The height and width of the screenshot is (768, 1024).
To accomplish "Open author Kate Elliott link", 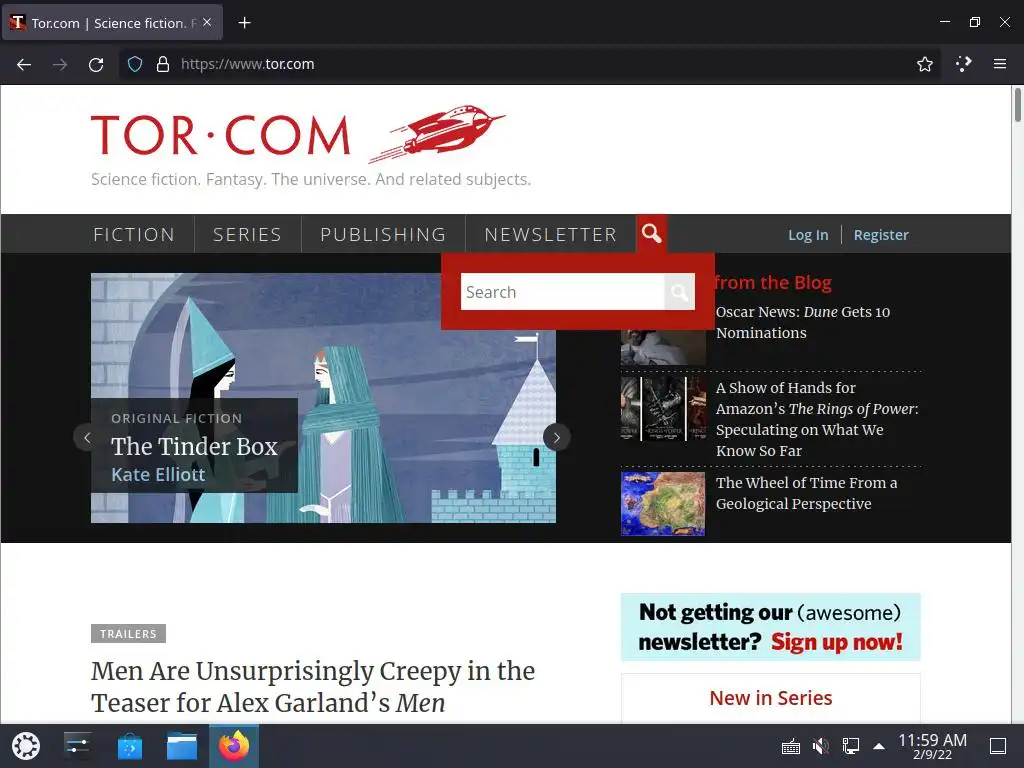I will coord(158,475).
